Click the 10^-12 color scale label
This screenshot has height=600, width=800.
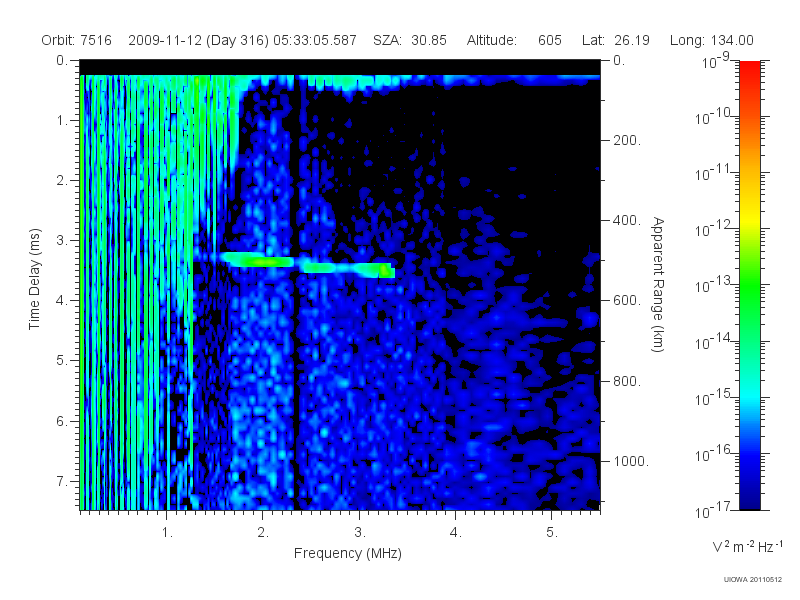[713, 229]
